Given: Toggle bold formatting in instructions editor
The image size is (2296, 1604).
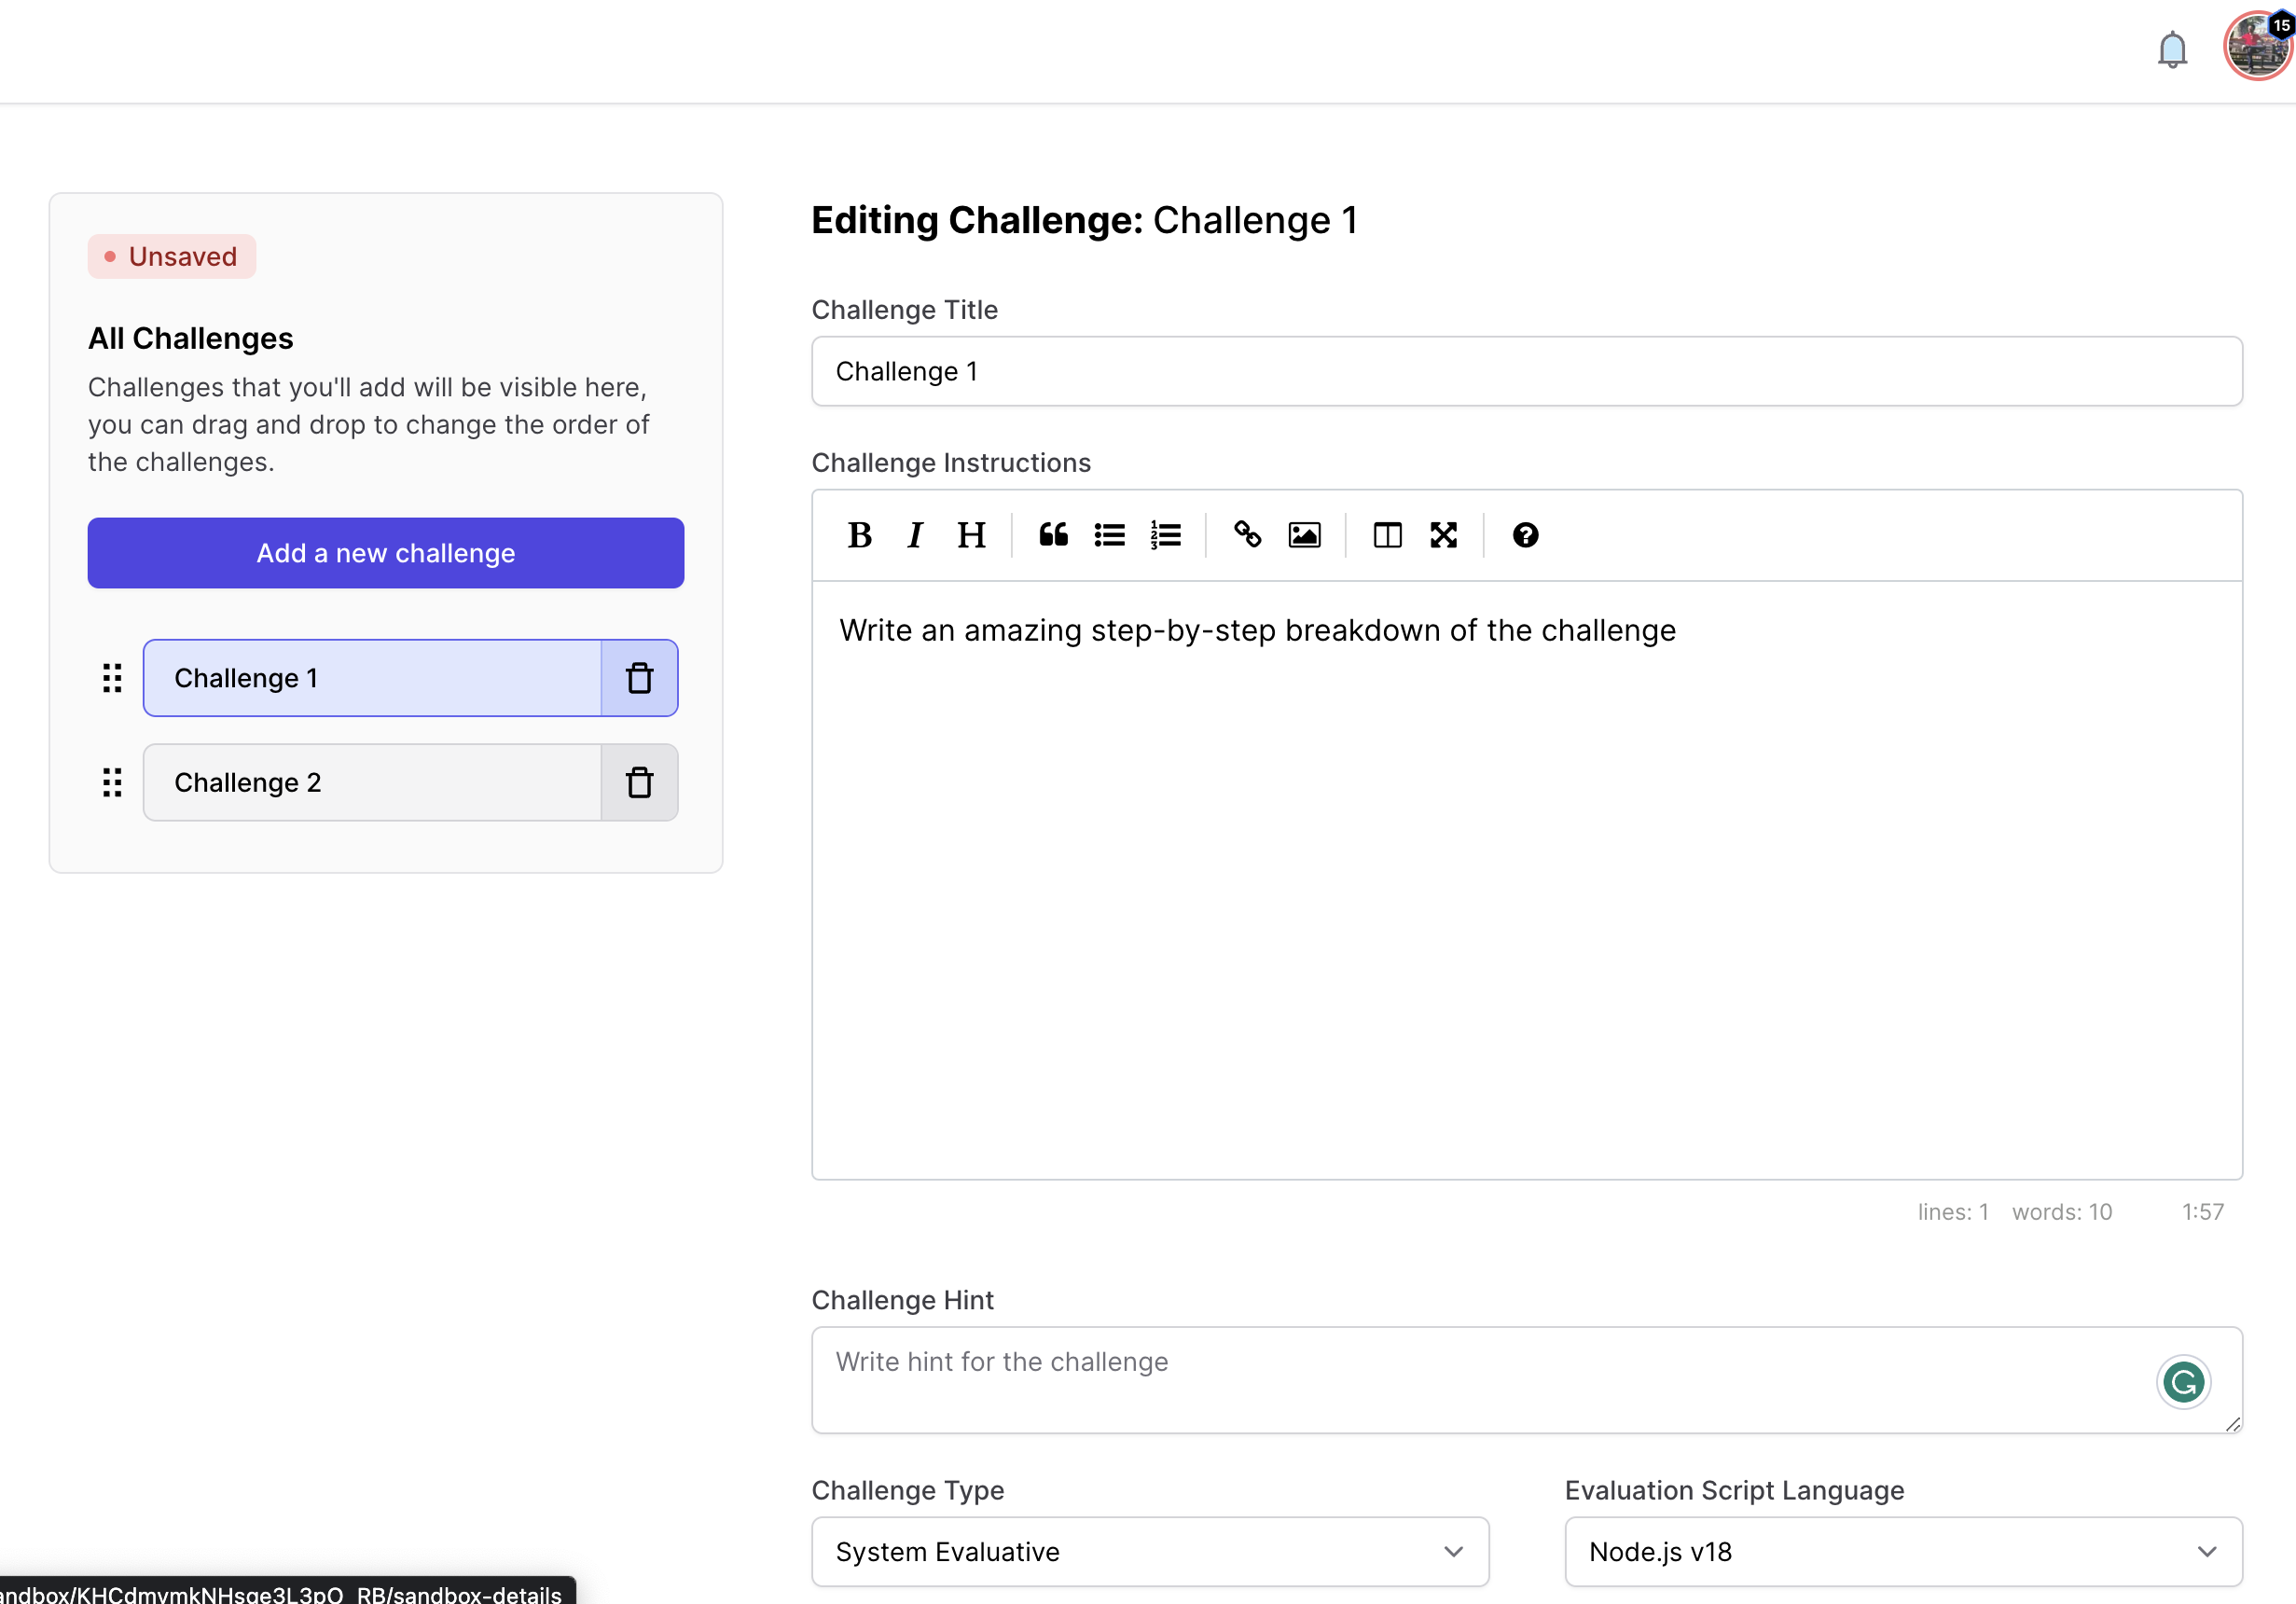Looking at the screenshot, I should [859, 535].
